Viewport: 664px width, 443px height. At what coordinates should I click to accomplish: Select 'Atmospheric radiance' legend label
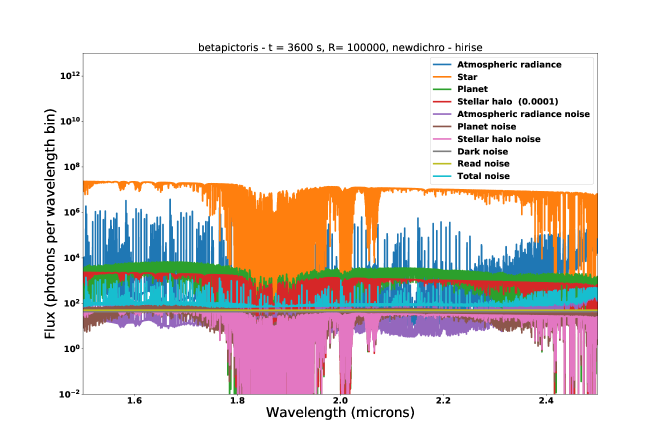point(509,65)
